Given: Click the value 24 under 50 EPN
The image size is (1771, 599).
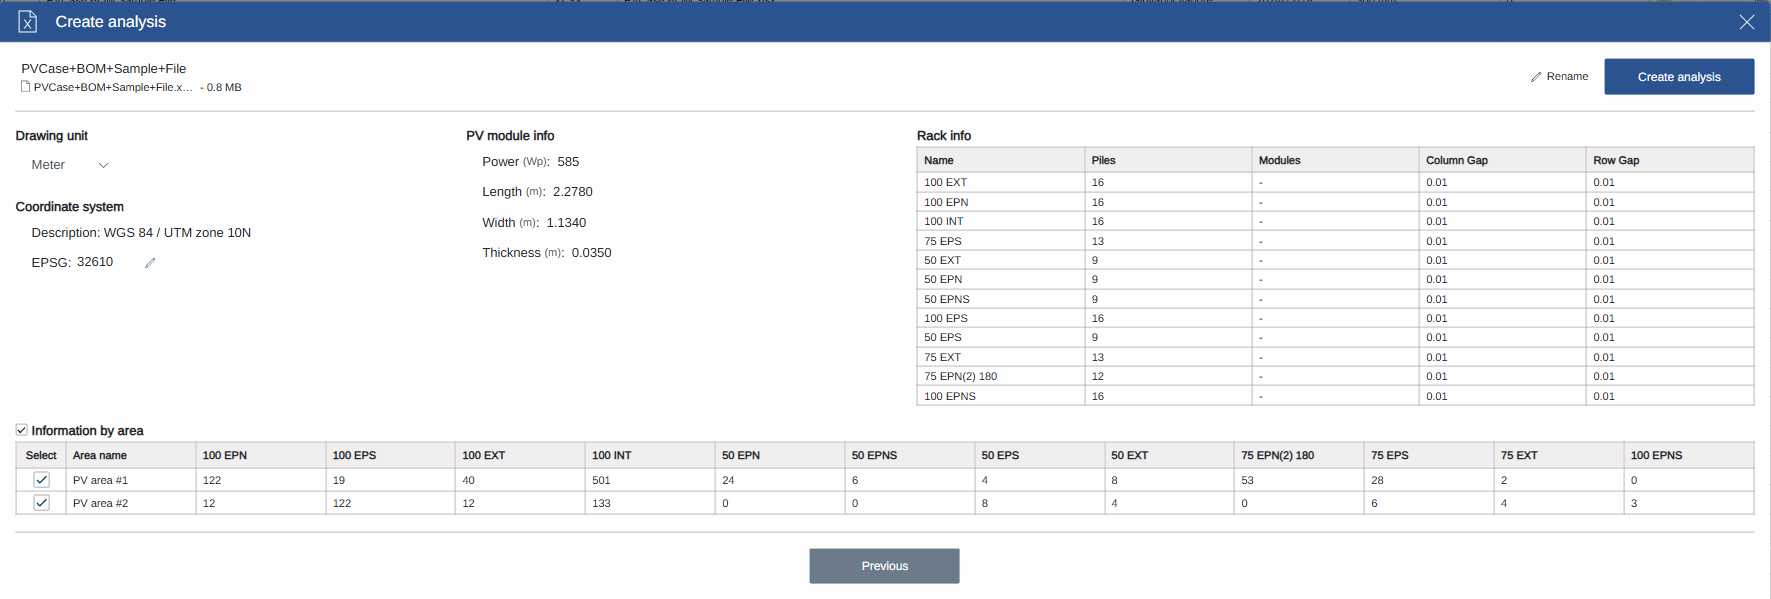Looking at the screenshot, I should [728, 480].
